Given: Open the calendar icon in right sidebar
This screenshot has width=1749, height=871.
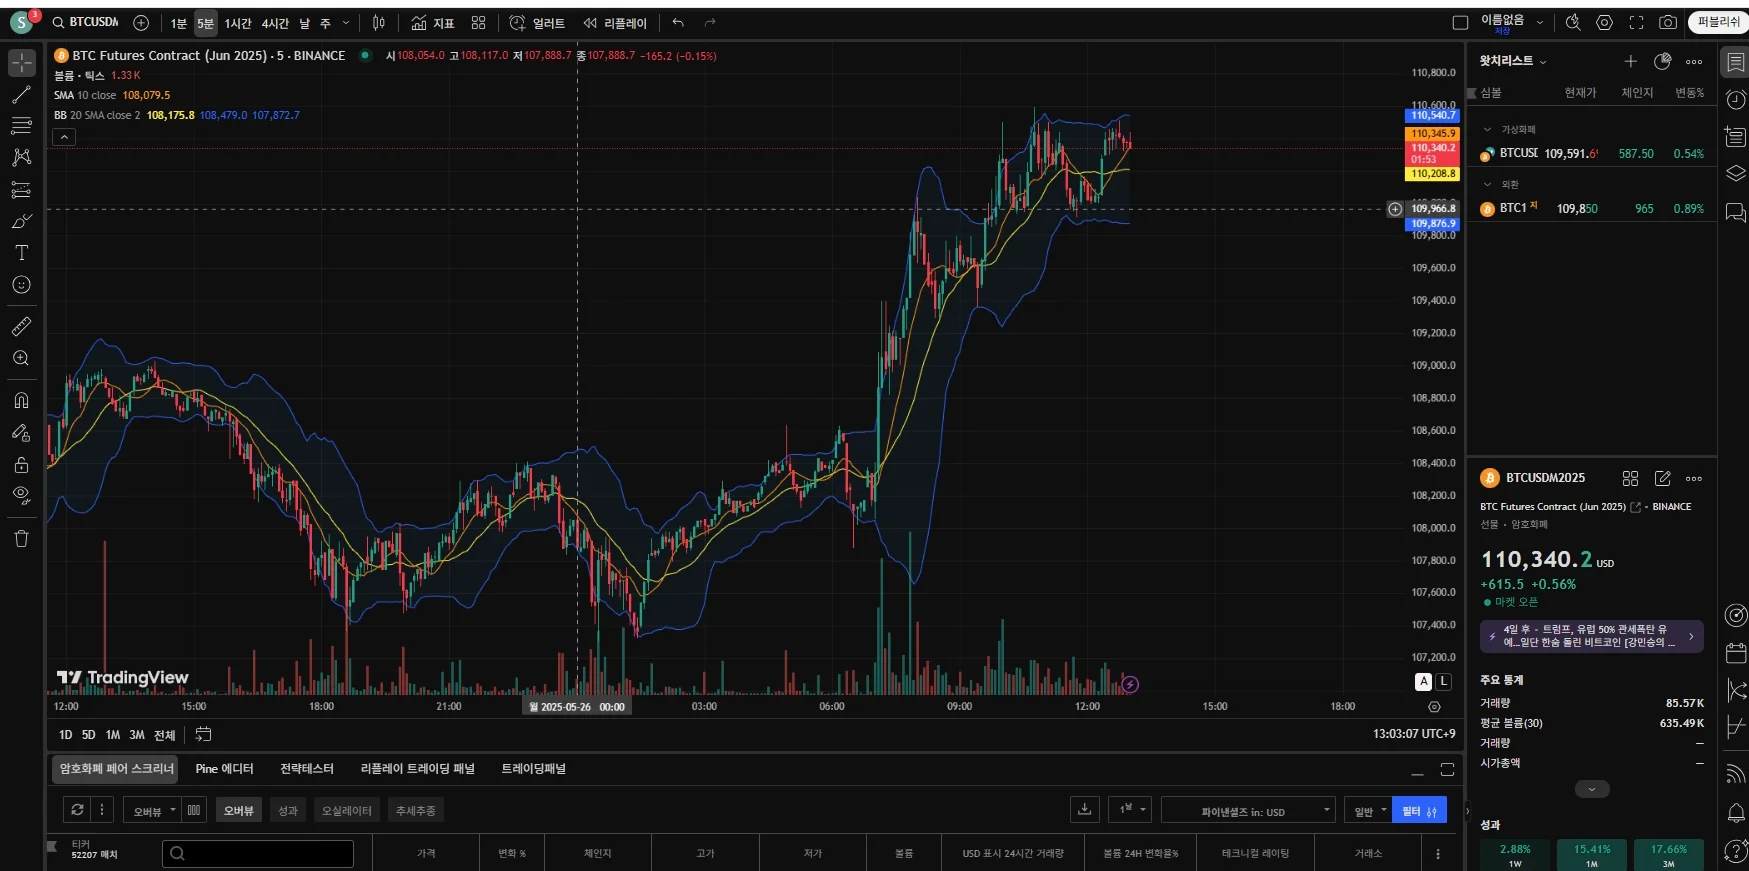Looking at the screenshot, I should [x=1736, y=653].
